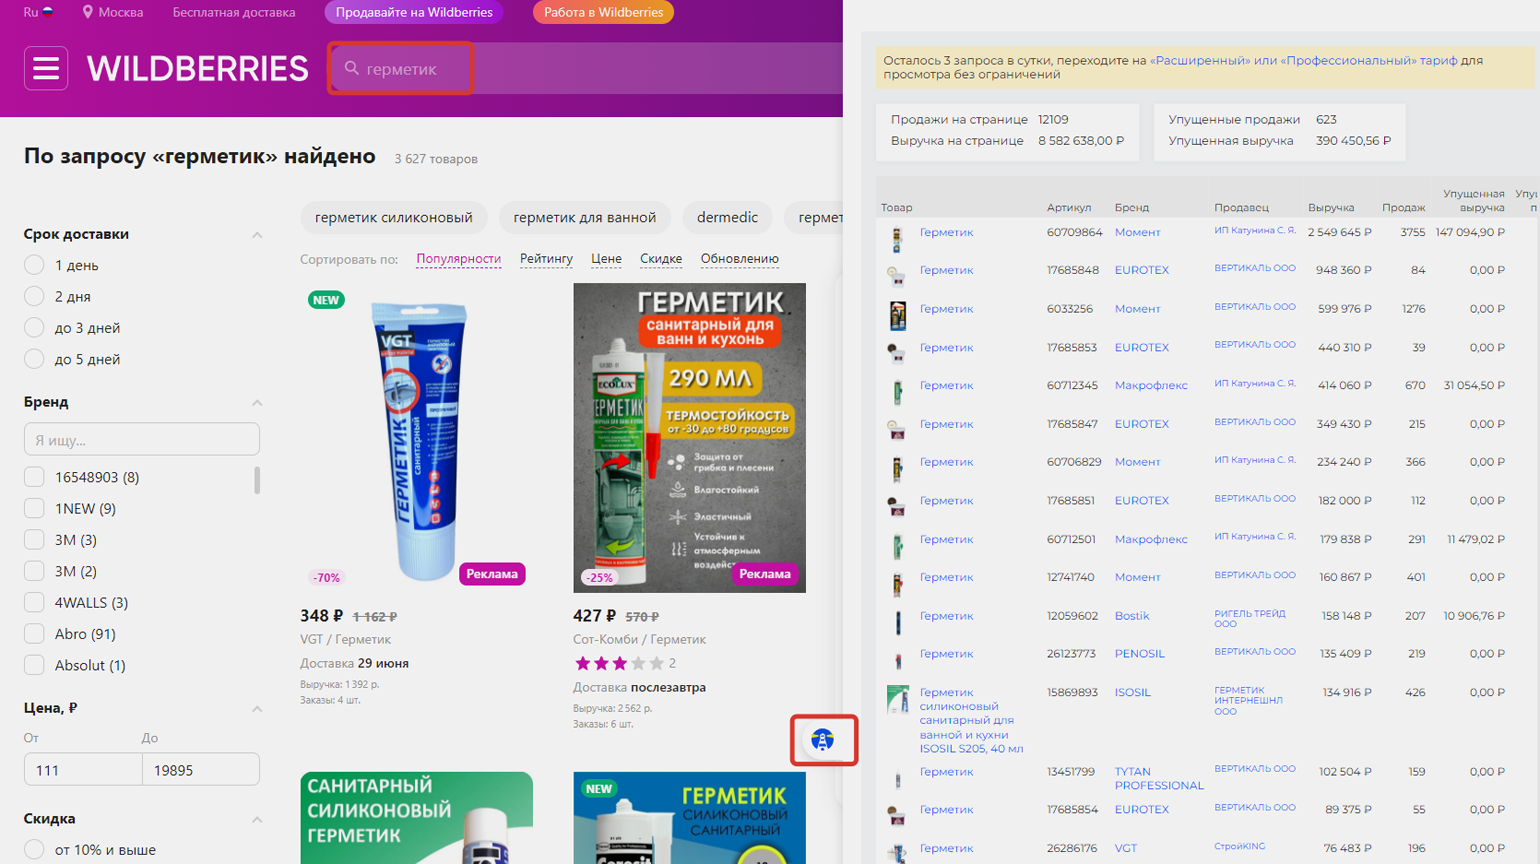Sort table by Продаж column header
This screenshot has width=1540, height=864.
click(x=1404, y=207)
